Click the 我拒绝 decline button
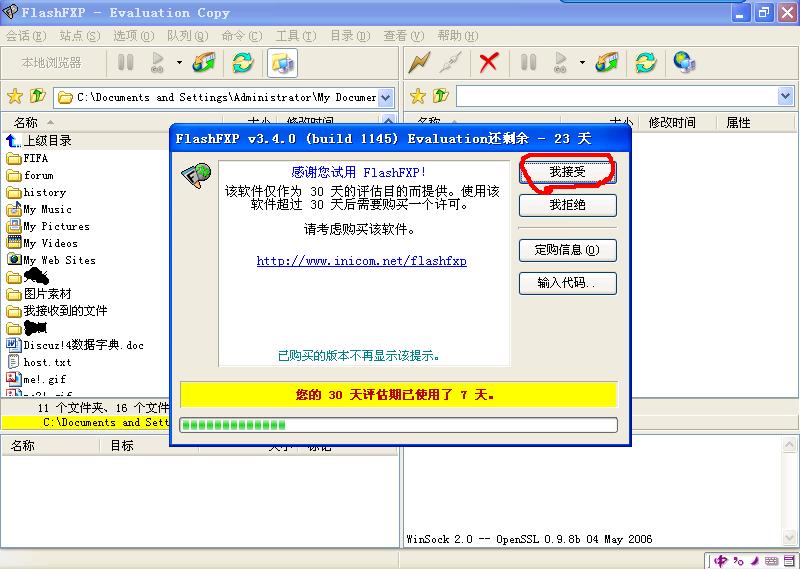Screen dimensions: 800x569 click(567, 205)
